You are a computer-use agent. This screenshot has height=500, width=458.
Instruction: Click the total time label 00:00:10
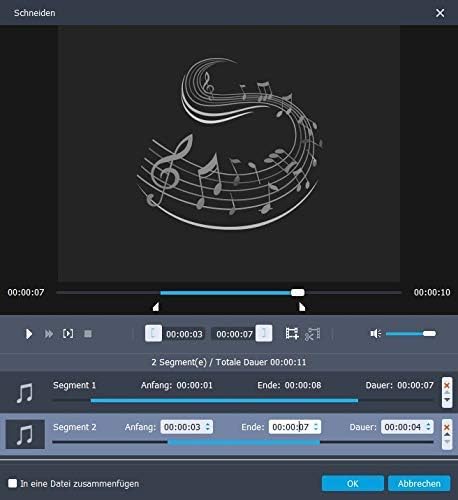[x=432, y=293]
